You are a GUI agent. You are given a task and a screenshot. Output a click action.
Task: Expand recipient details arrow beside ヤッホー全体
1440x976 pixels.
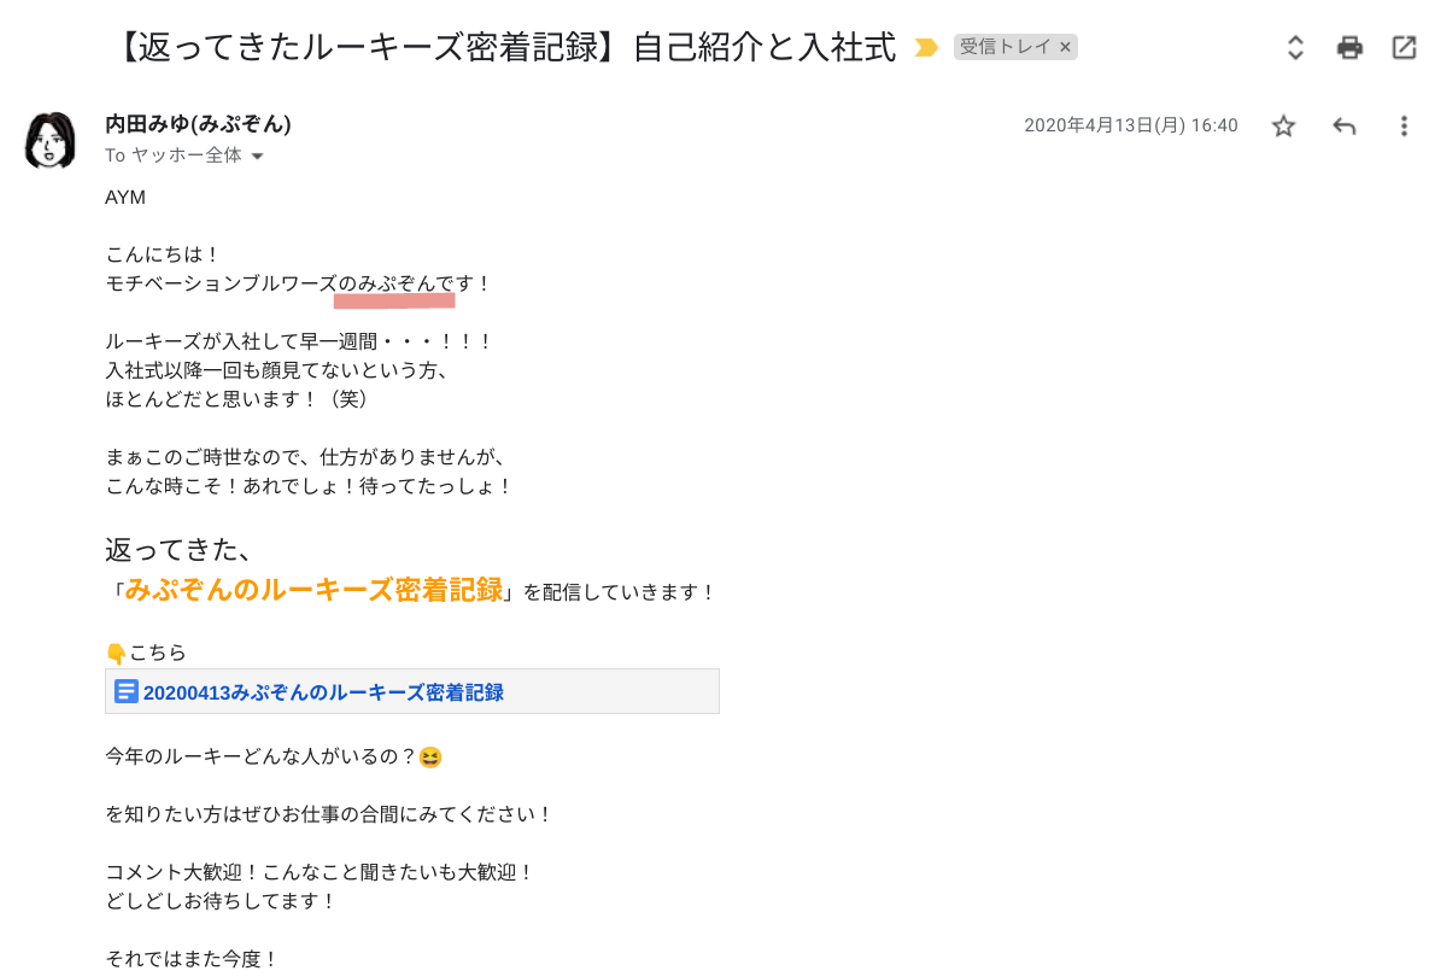click(258, 156)
